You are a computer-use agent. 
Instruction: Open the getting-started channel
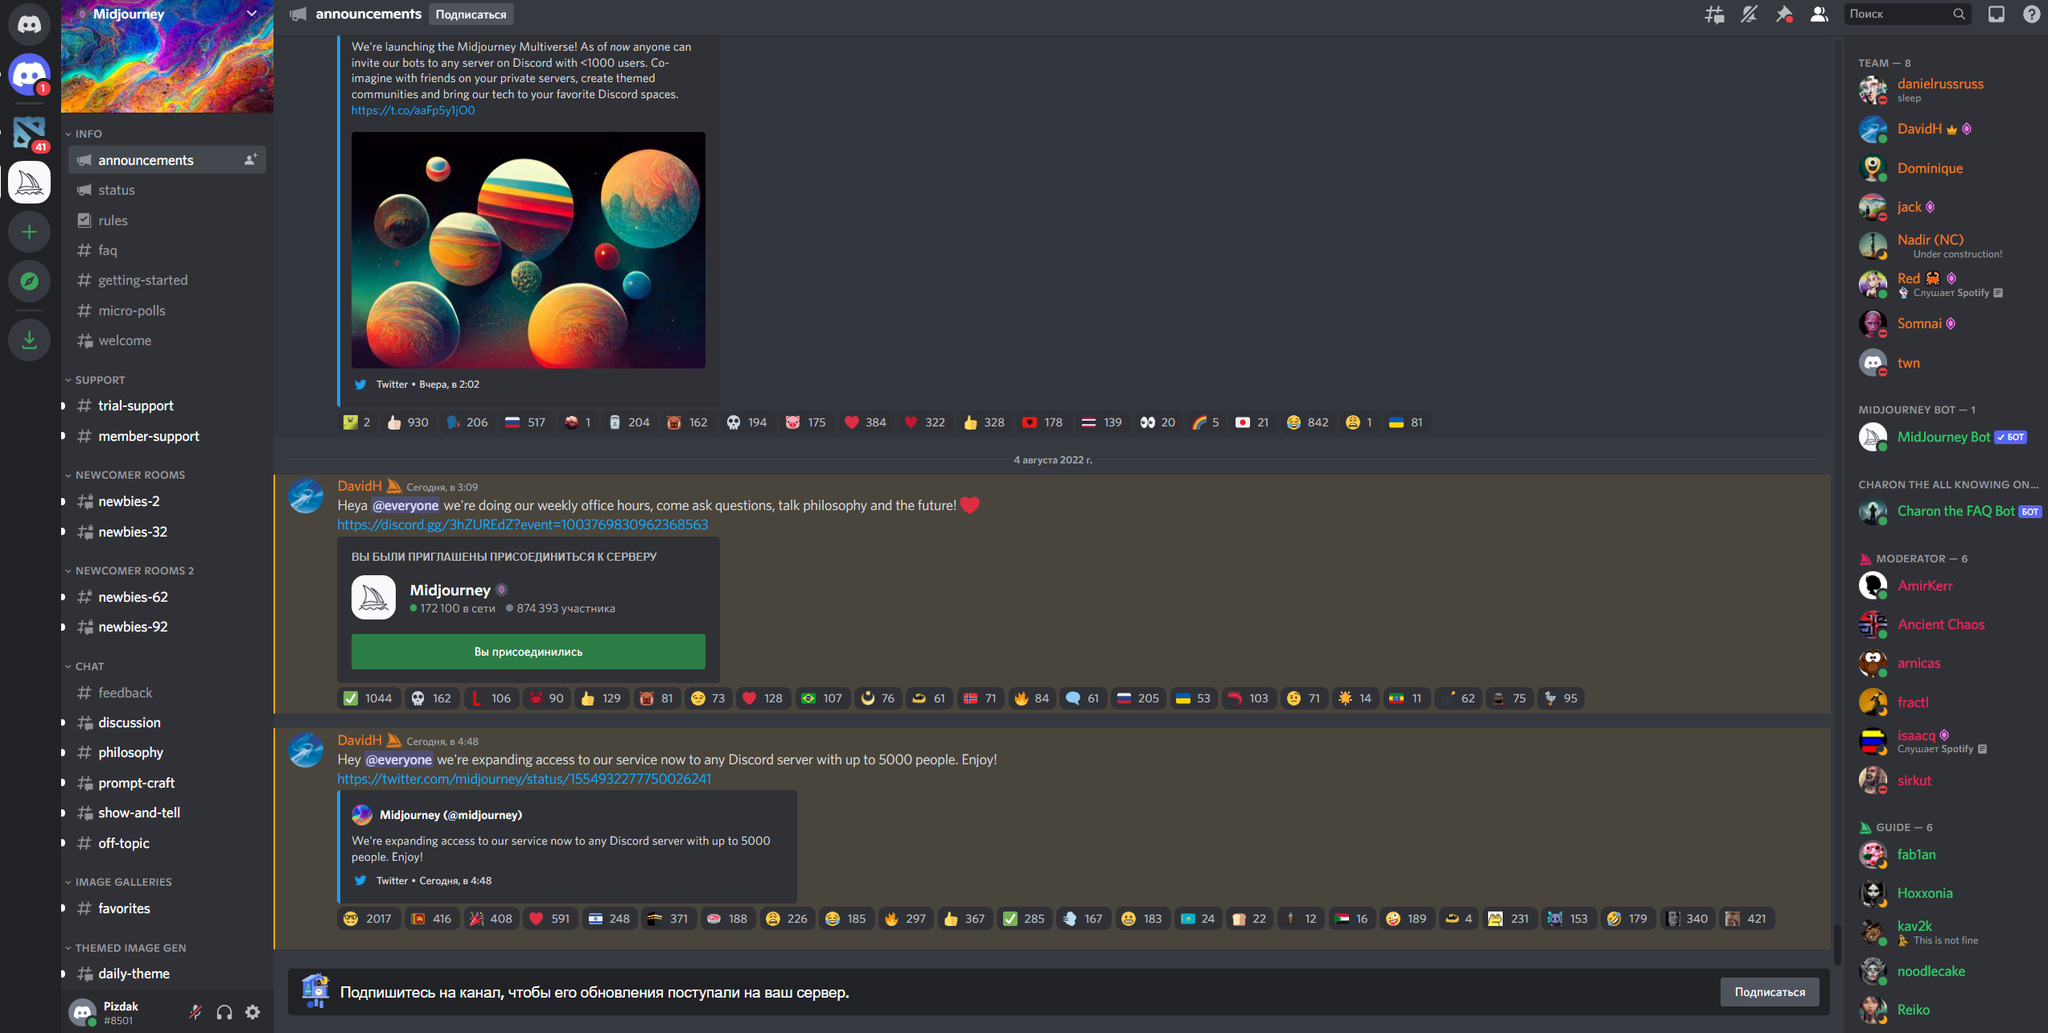coord(167,280)
